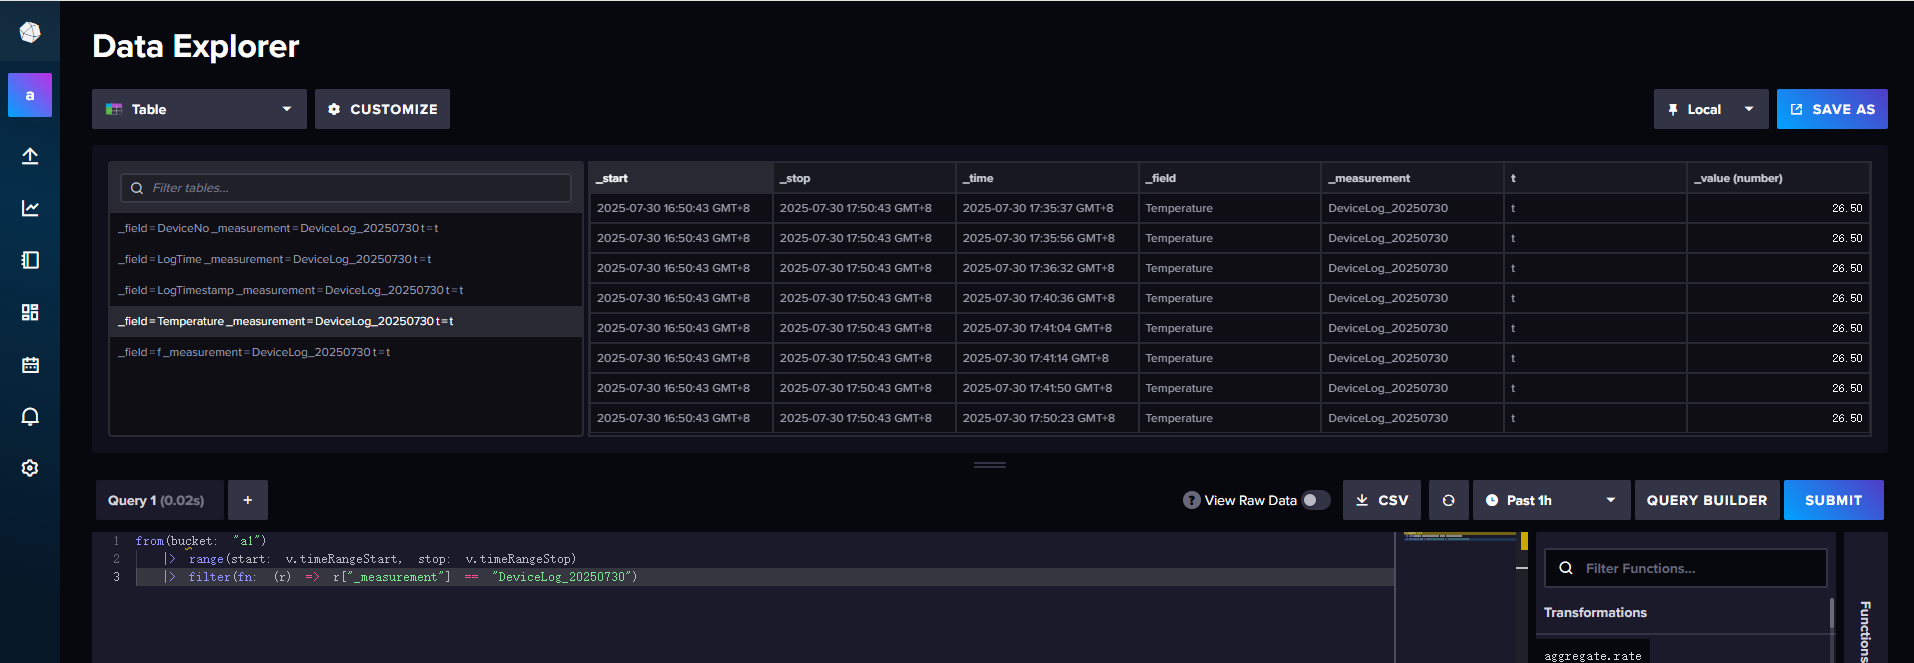Click the editor minimap overview
Image resolution: width=1914 pixels, height=663 pixels.
pyautogui.click(x=1459, y=598)
